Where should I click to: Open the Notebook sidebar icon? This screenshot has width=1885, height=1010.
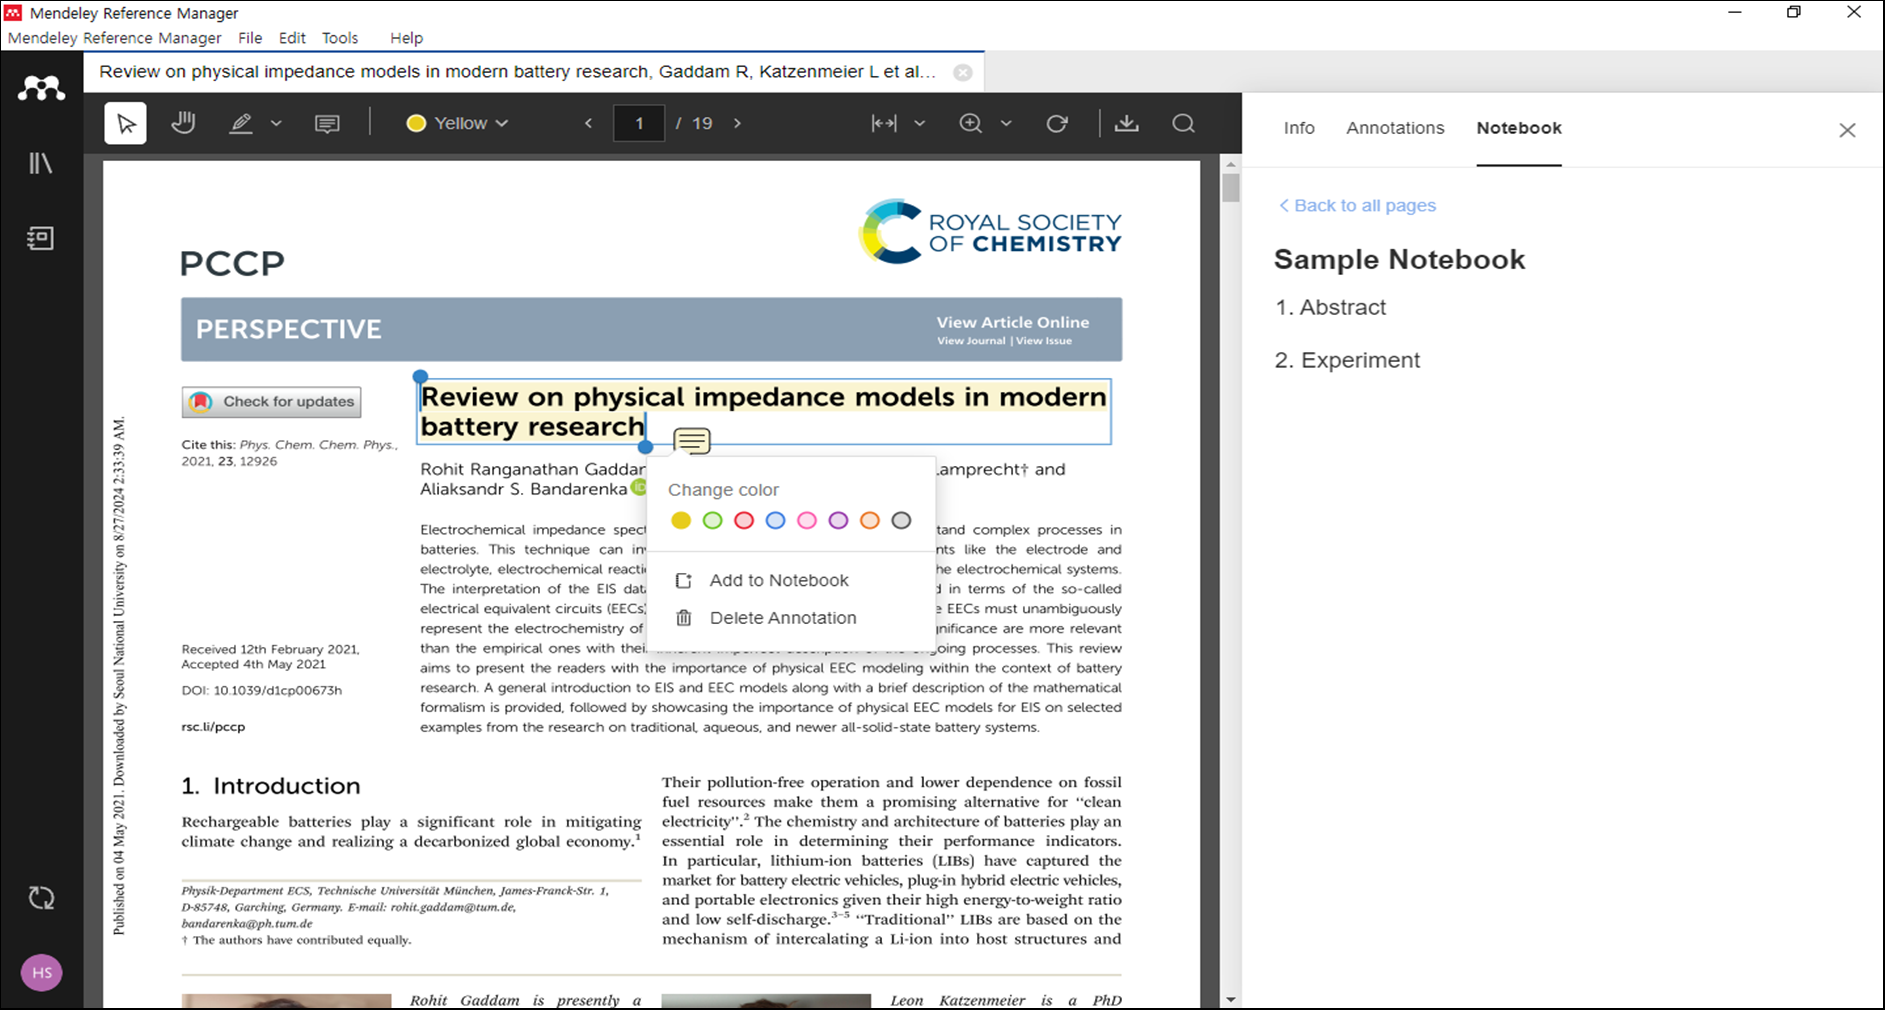pyautogui.click(x=41, y=238)
